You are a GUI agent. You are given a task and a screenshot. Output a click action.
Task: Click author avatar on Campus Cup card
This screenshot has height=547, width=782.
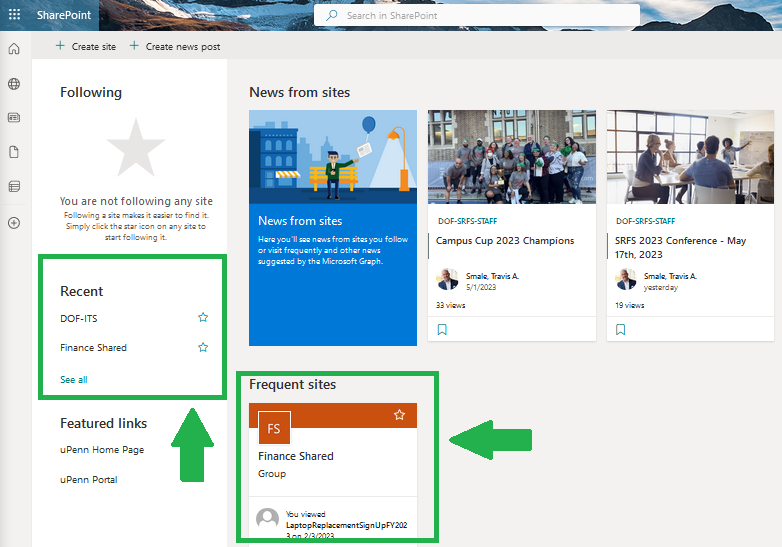coord(447,279)
